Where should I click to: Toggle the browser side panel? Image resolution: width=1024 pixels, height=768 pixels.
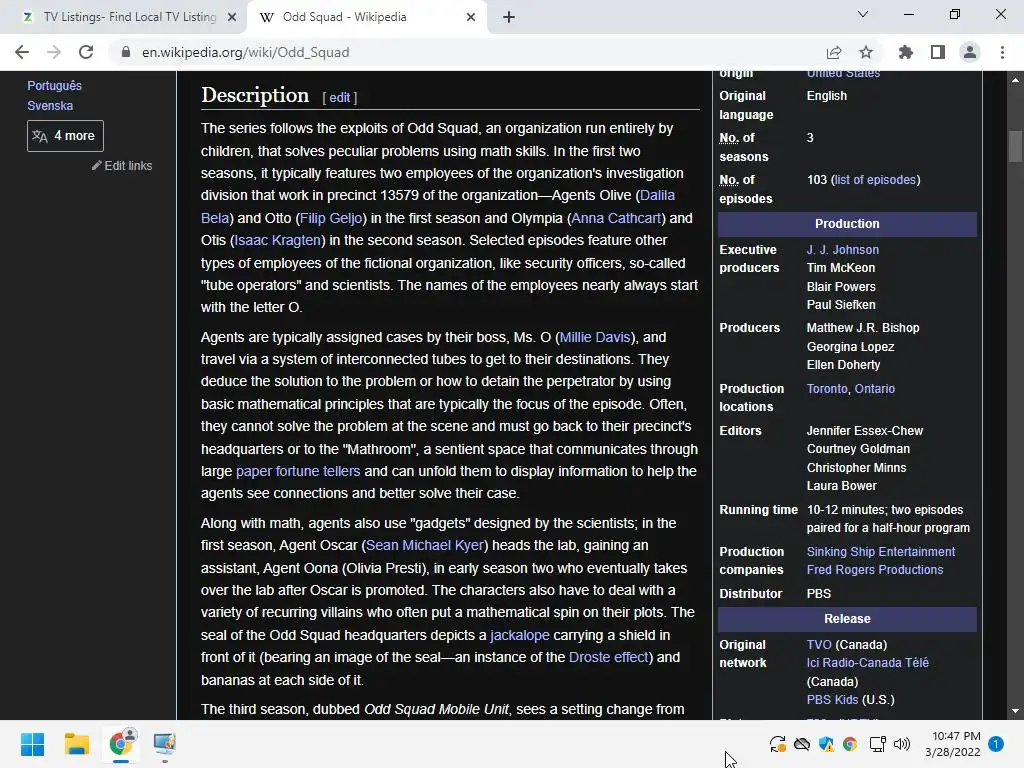pyautogui.click(x=938, y=52)
